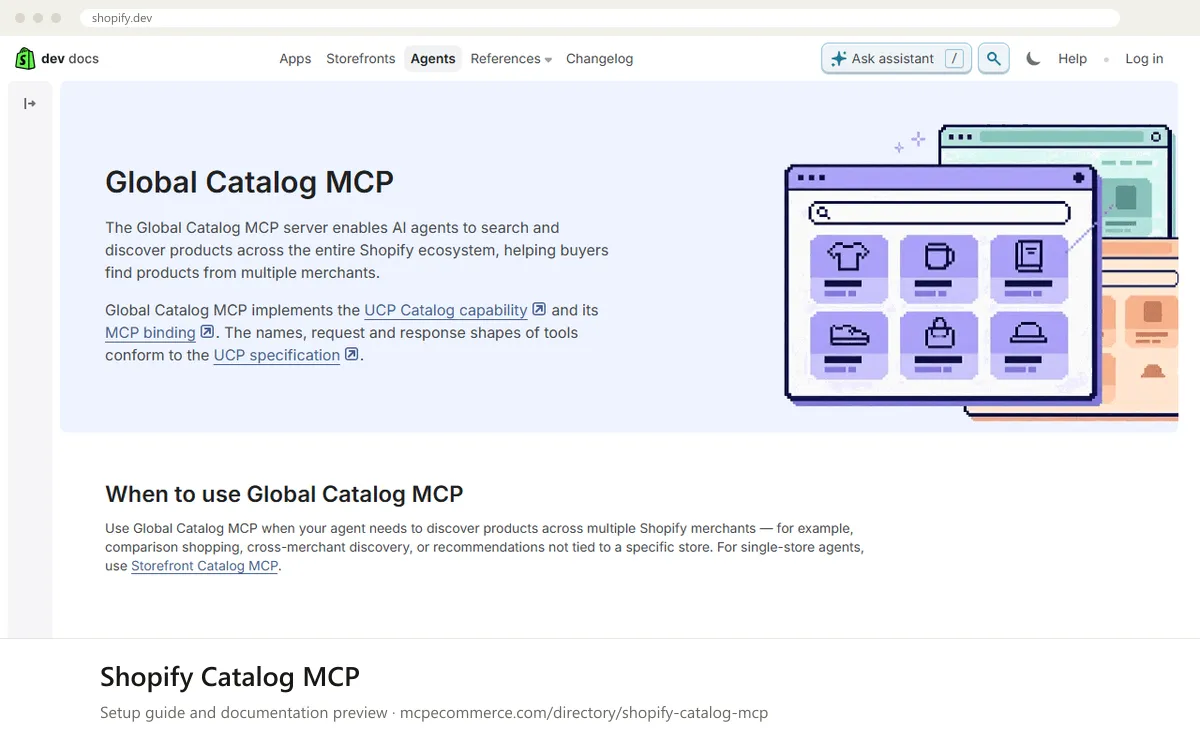This screenshot has height=750, width=1200.
Task: Open the Apps nav item
Action: 295,59
